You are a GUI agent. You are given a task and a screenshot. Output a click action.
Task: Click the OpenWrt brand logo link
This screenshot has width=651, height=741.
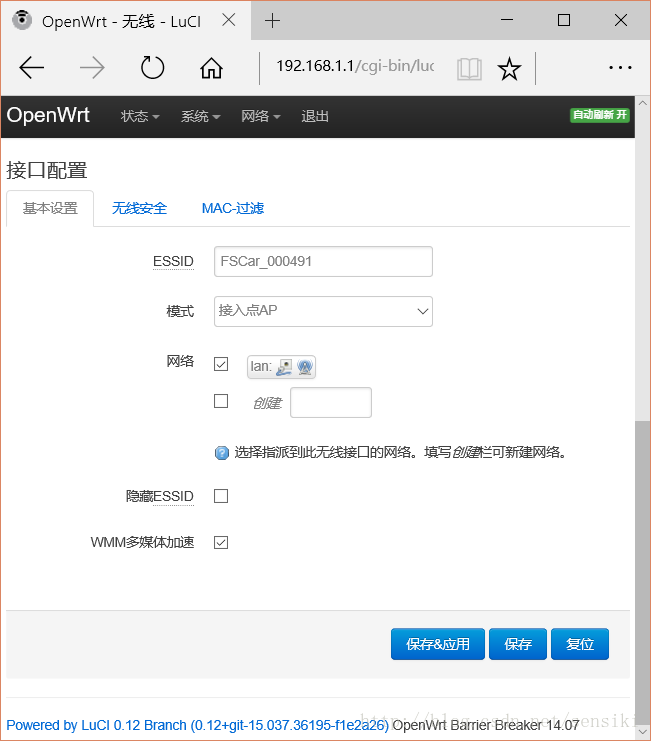click(x=48, y=115)
